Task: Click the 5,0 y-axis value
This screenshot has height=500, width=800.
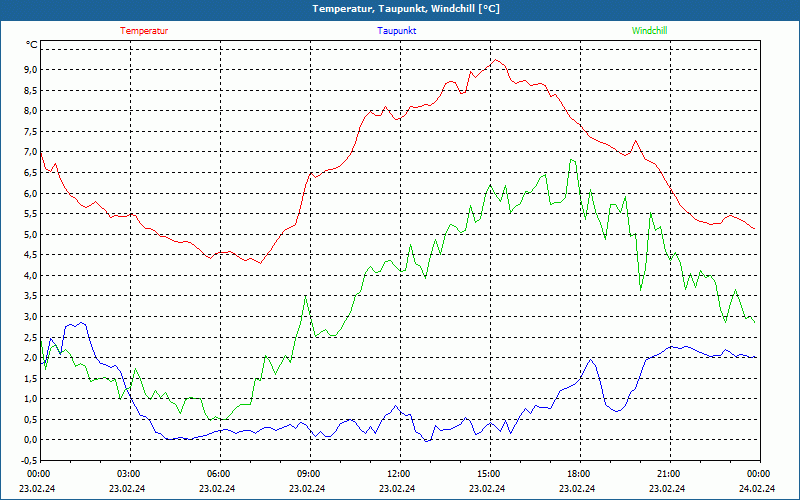Action: 32,234
